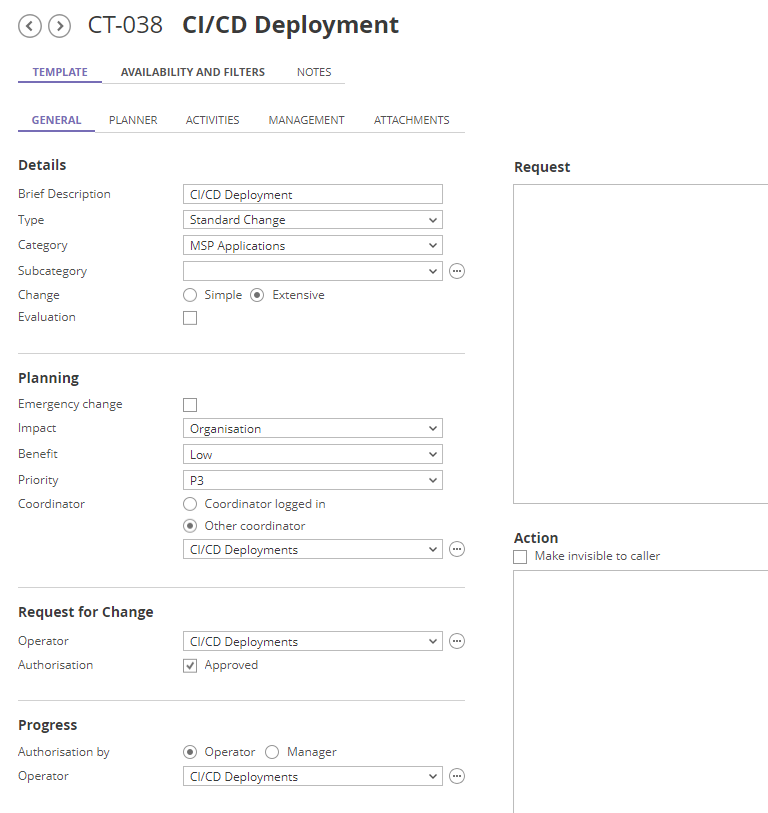
Task: Open Request for Change Operator ellipsis button
Action: pyautogui.click(x=457, y=641)
